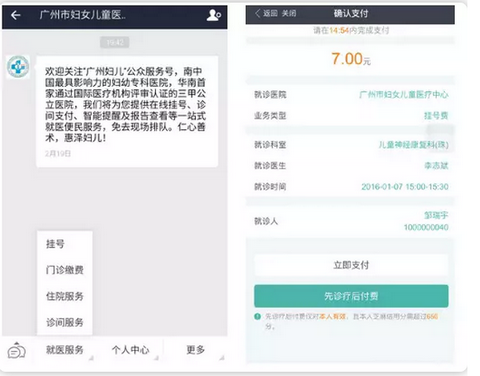
Task: Tap the chat timestamp at the top of the conversation
Action: click(115, 42)
